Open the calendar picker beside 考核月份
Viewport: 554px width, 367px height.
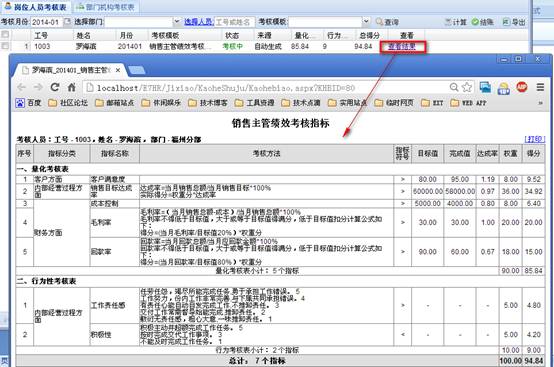67,22
